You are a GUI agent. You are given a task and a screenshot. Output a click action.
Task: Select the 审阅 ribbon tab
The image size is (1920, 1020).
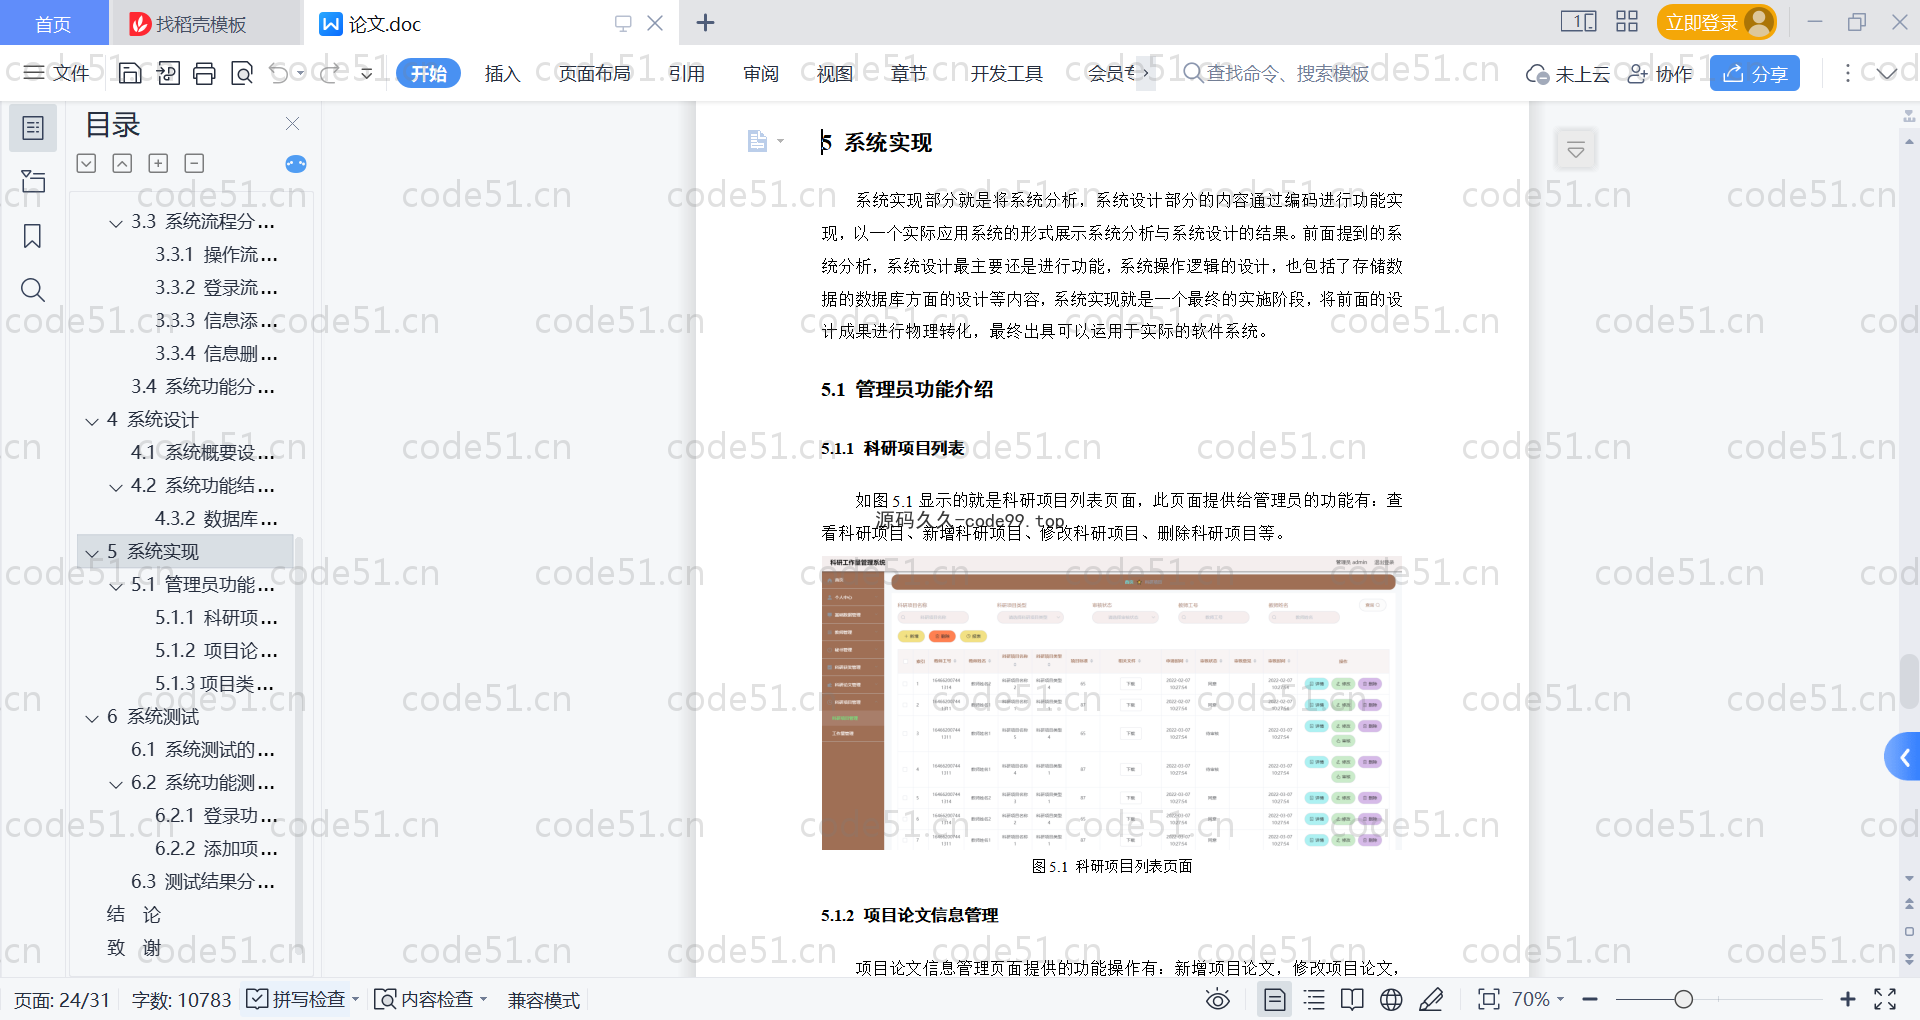coord(761,73)
